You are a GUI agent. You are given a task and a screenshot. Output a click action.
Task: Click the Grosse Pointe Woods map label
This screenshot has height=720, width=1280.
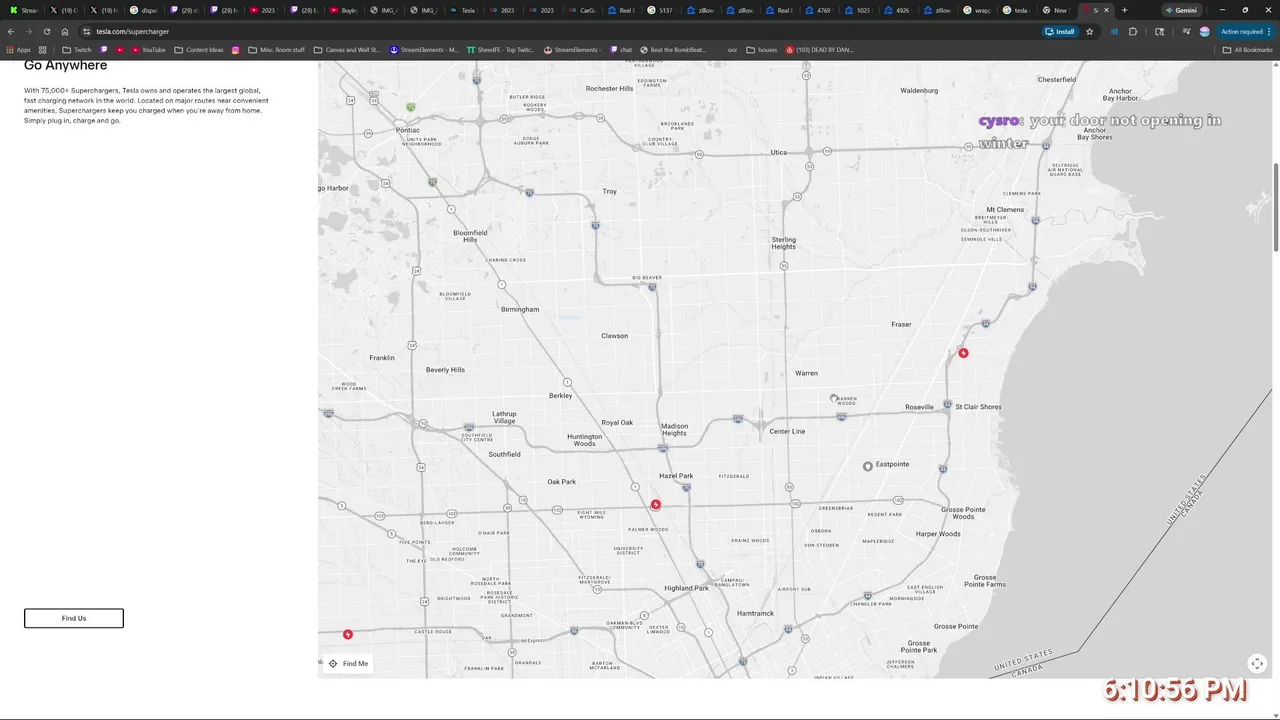tap(963, 513)
